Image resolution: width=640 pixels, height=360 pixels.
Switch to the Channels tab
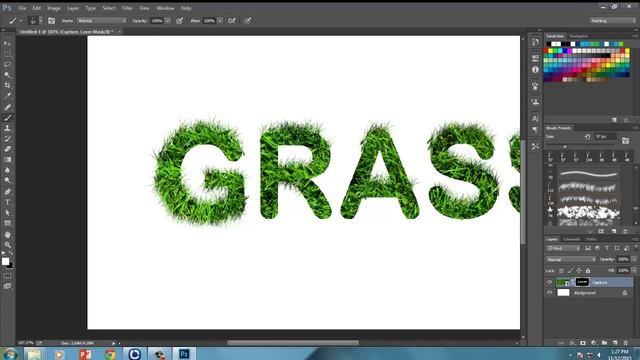[572, 239]
